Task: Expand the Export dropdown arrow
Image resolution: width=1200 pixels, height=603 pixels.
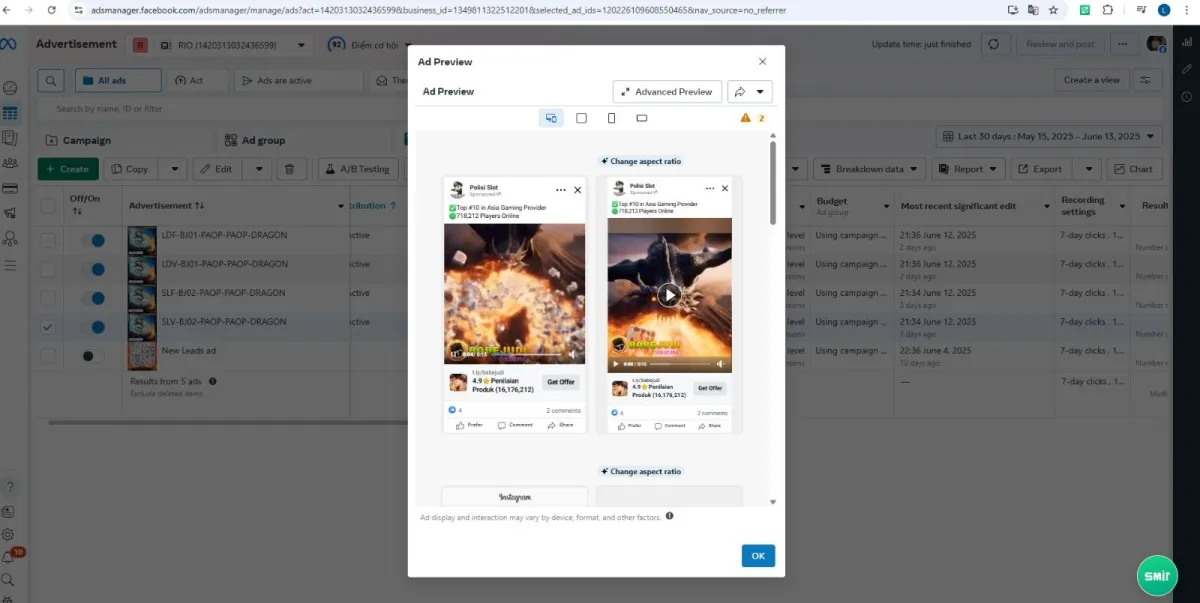Action: (1087, 169)
